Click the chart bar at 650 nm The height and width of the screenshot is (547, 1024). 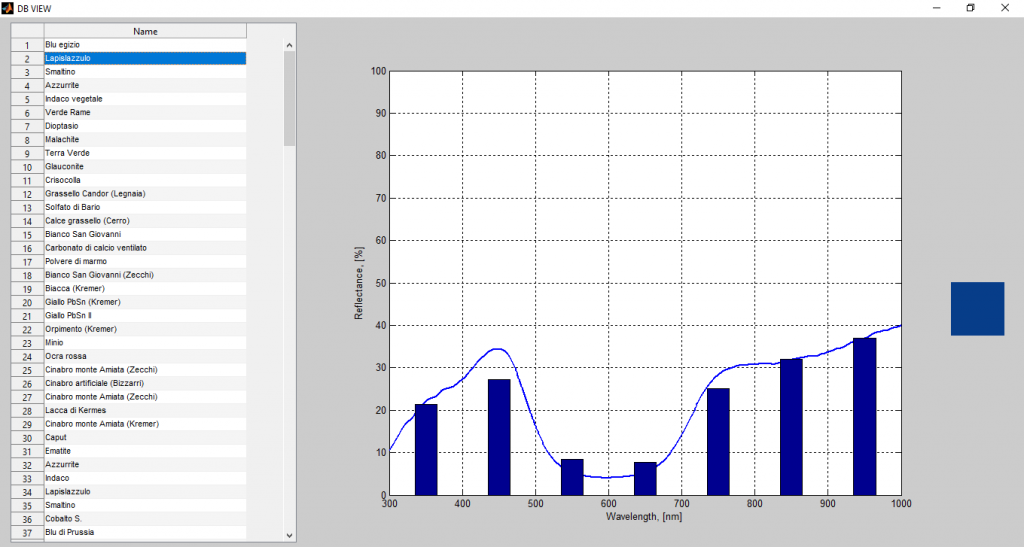tap(645, 478)
